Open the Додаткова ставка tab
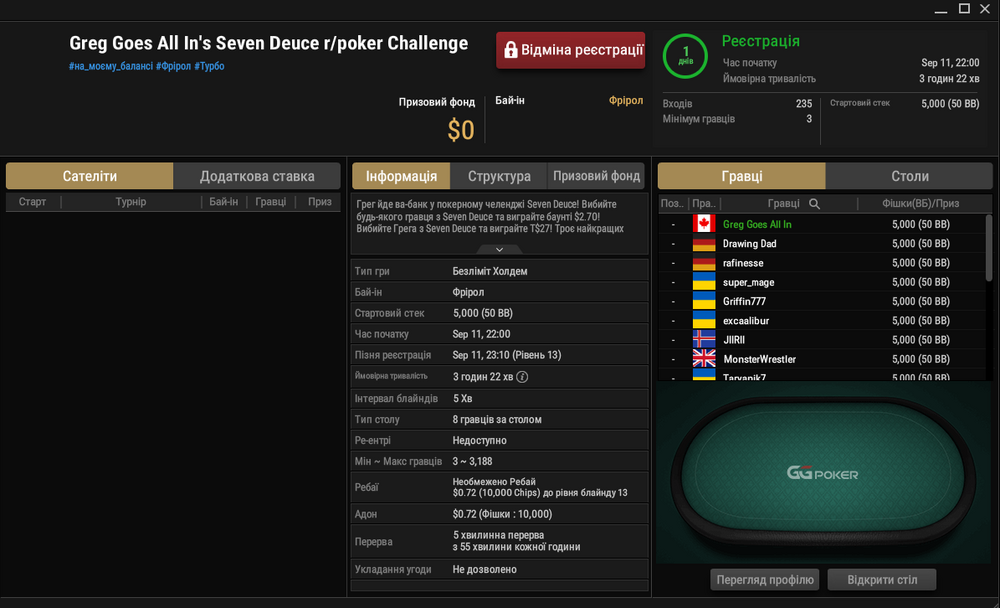This screenshot has width=1000, height=608. (257, 176)
